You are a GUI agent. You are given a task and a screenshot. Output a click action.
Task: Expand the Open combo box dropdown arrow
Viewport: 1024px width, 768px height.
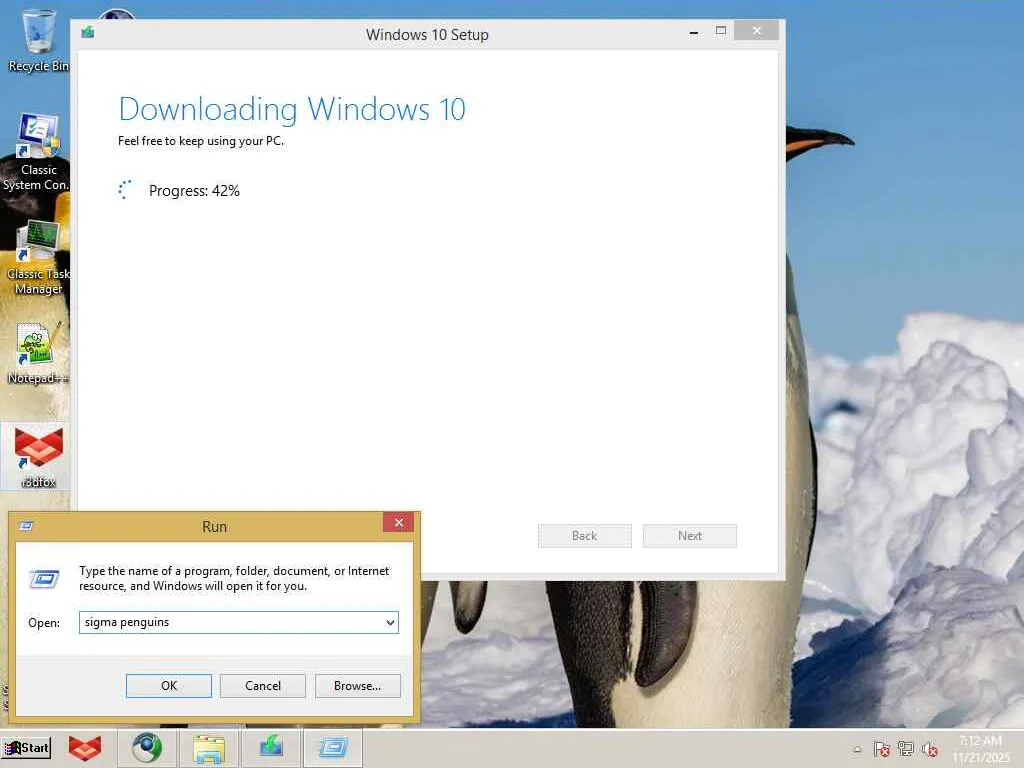tap(390, 622)
